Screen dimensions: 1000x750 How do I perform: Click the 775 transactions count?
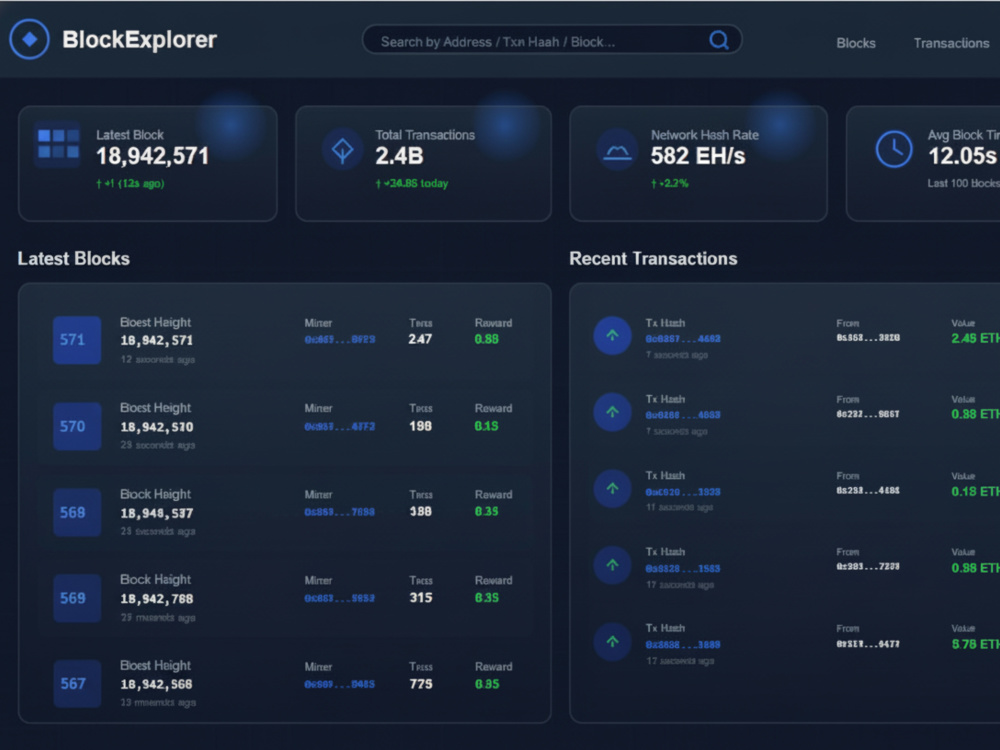coord(421,684)
